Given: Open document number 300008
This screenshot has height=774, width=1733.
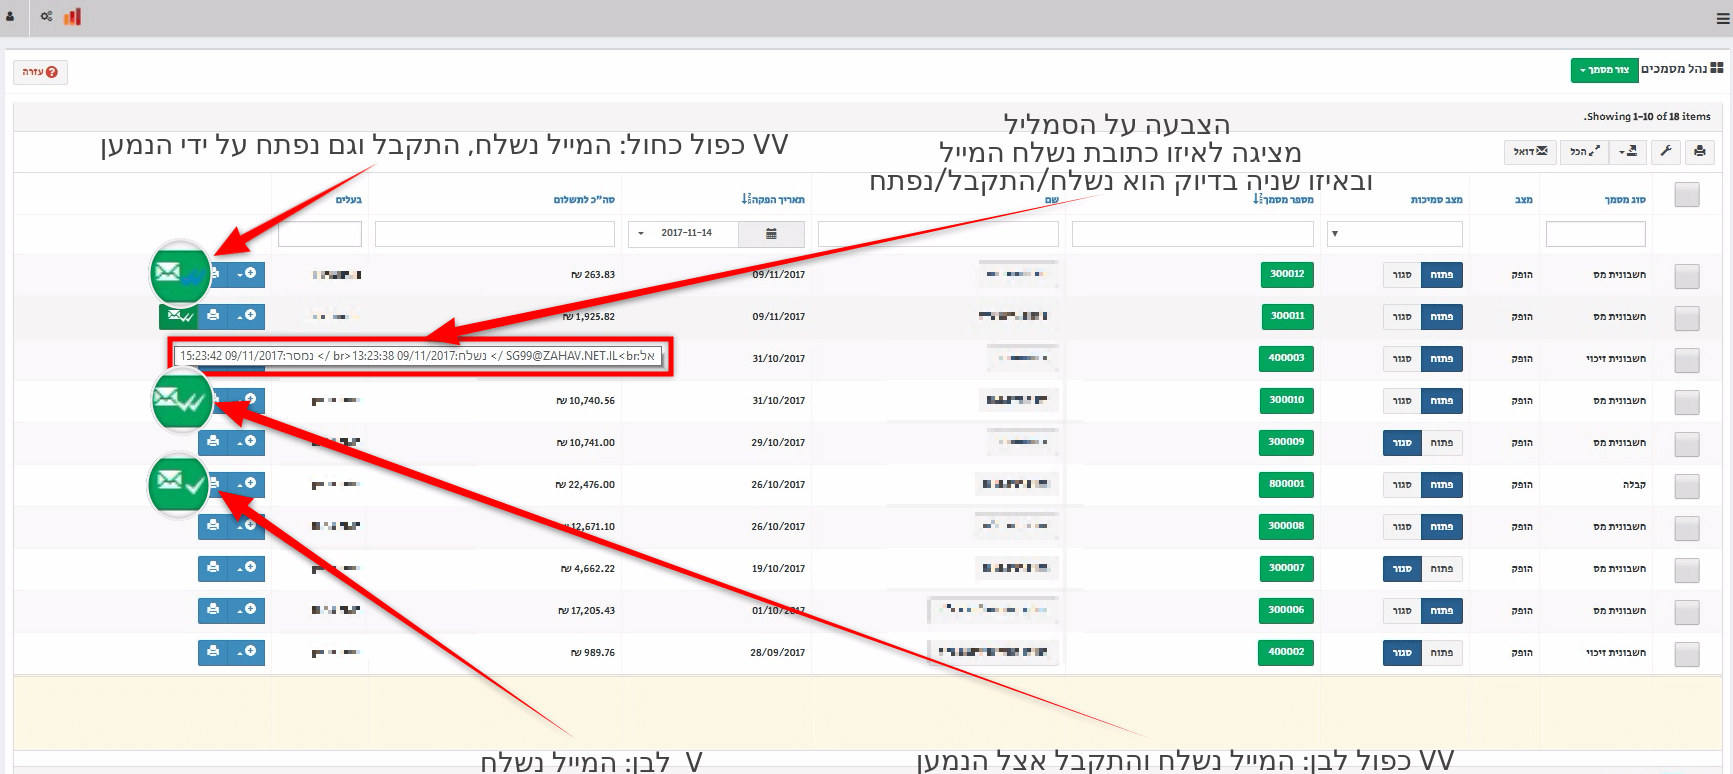Looking at the screenshot, I should 1286,526.
